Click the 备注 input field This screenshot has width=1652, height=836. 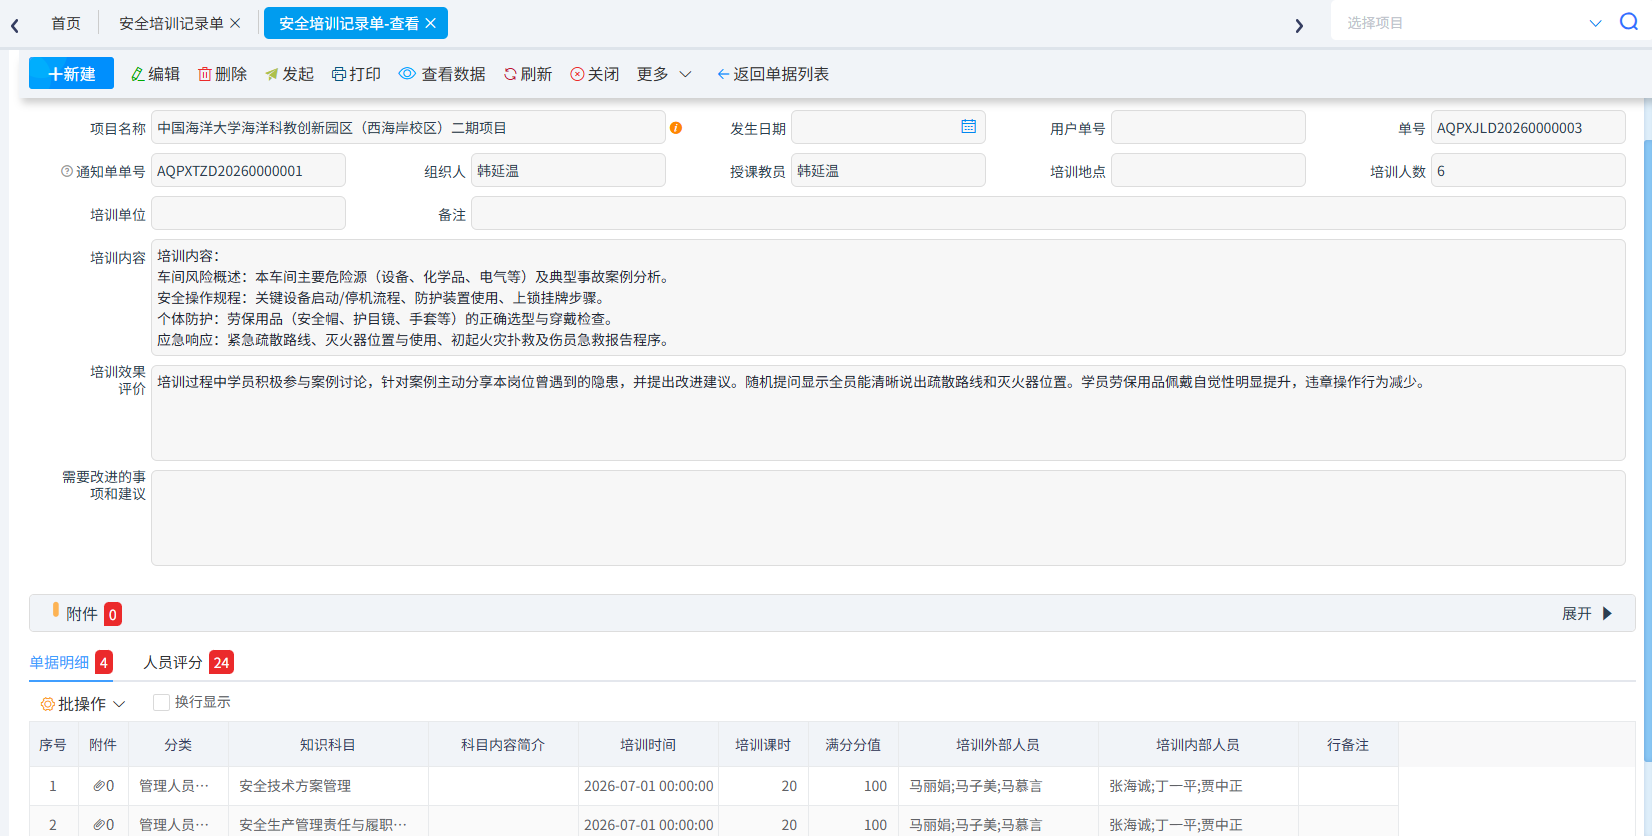coord(1048,213)
